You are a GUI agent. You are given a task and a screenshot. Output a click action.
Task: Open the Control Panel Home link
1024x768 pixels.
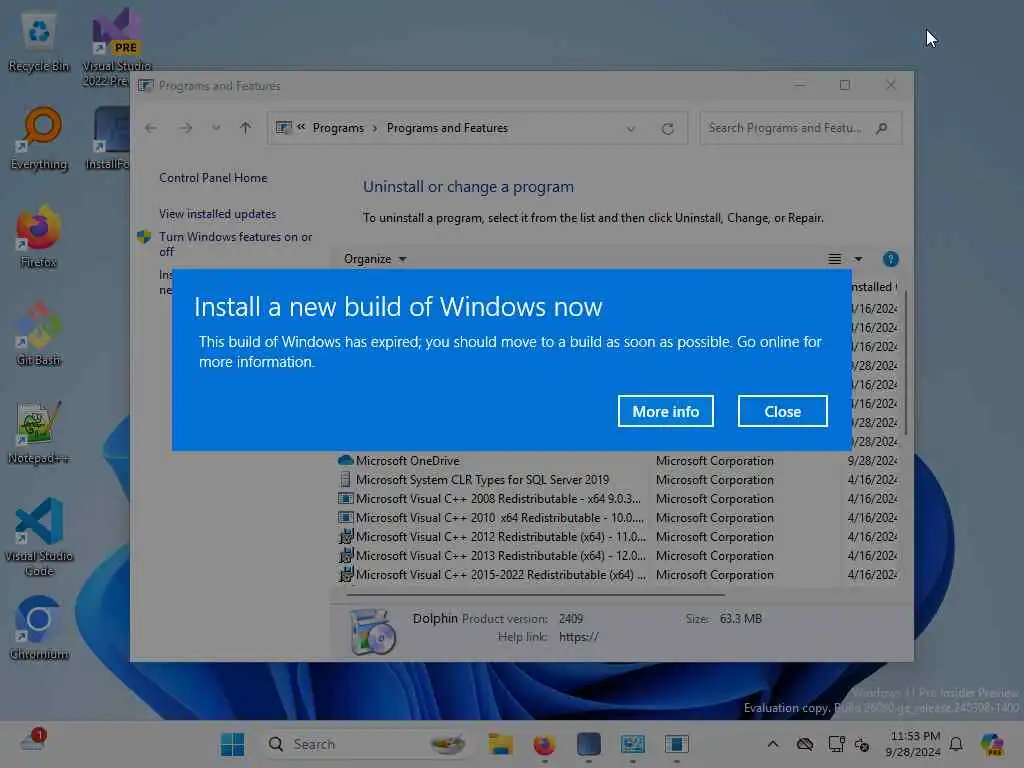tap(213, 178)
